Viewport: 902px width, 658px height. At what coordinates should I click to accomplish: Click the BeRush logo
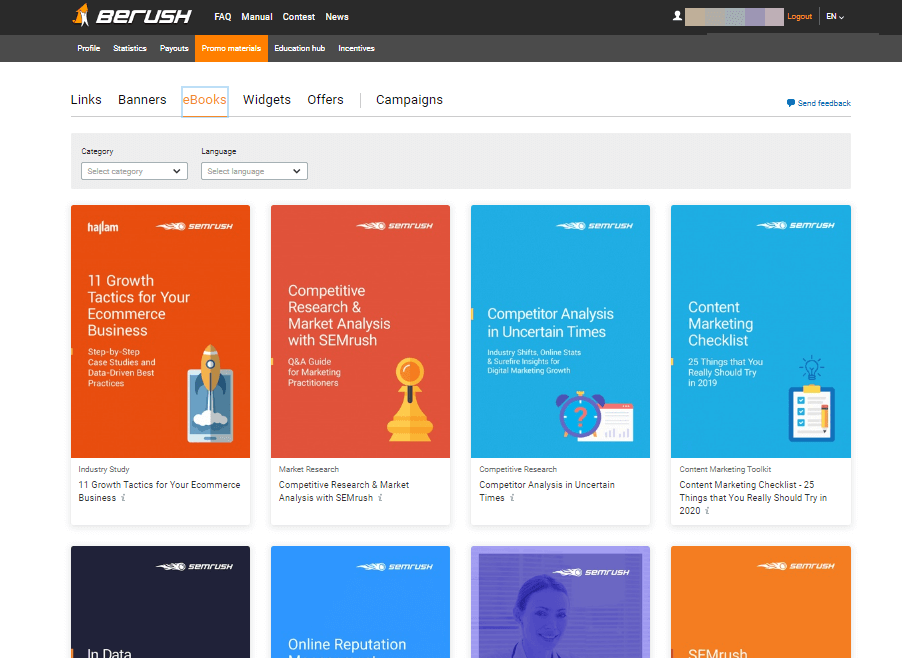tap(132, 16)
